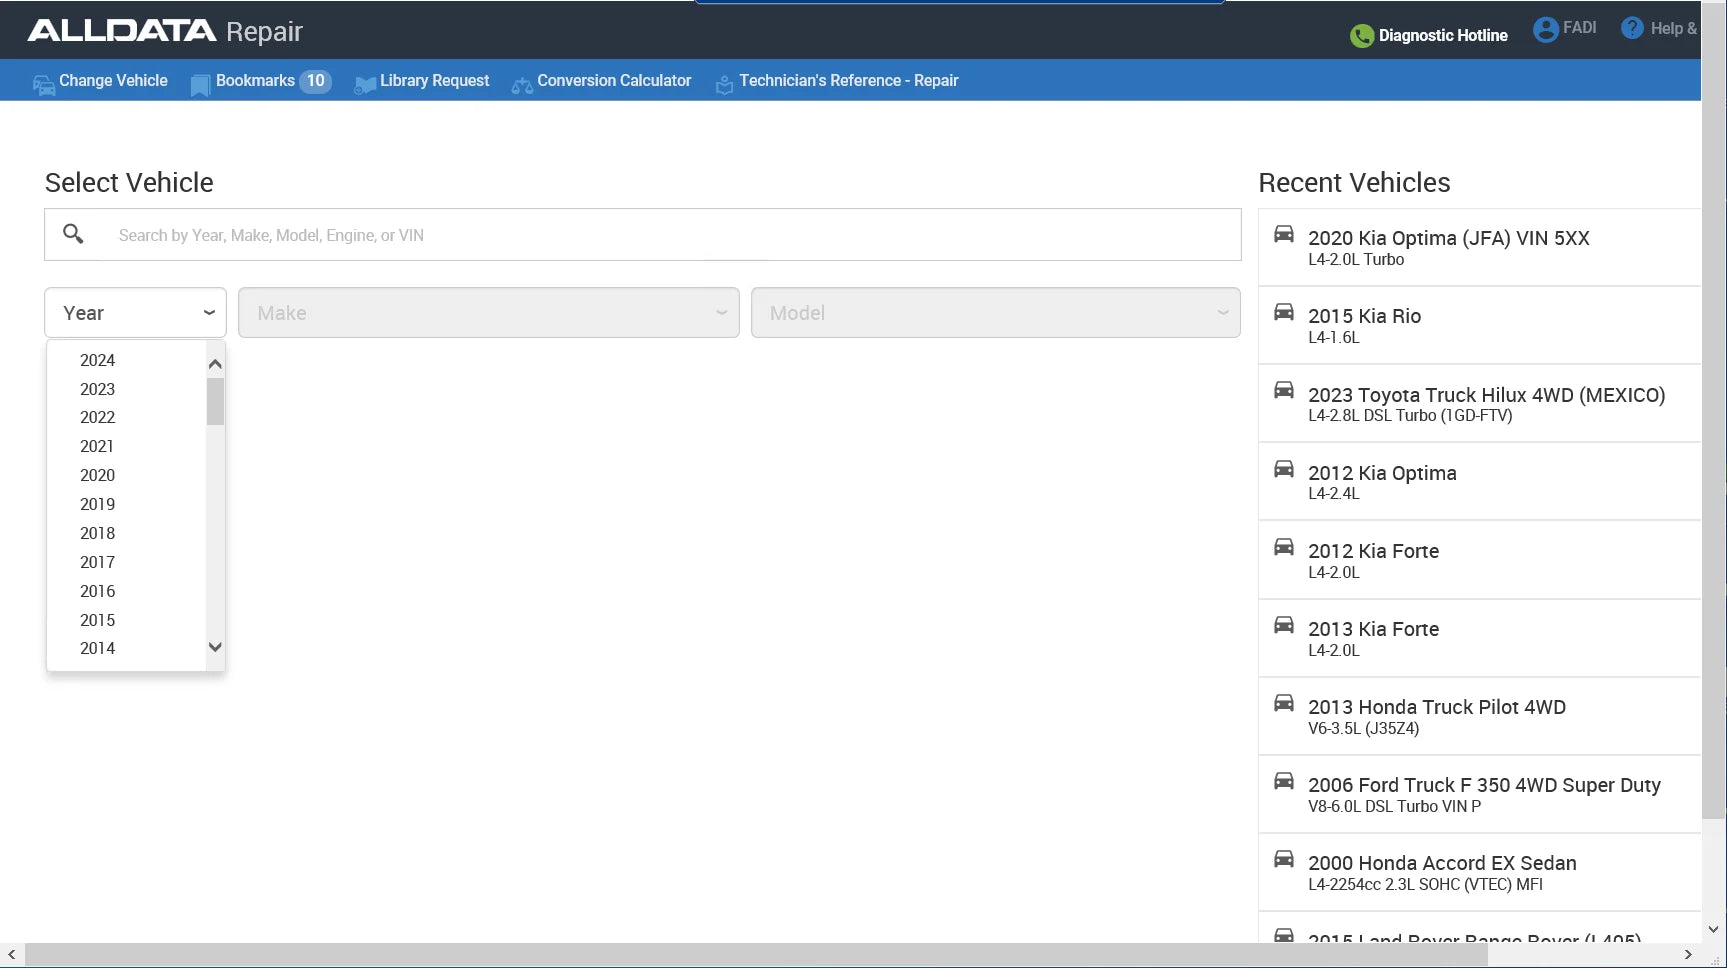The width and height of the screenshot is (1727, 968).
Task: Open the FADI user account icon
Action: pos(1546,29)
